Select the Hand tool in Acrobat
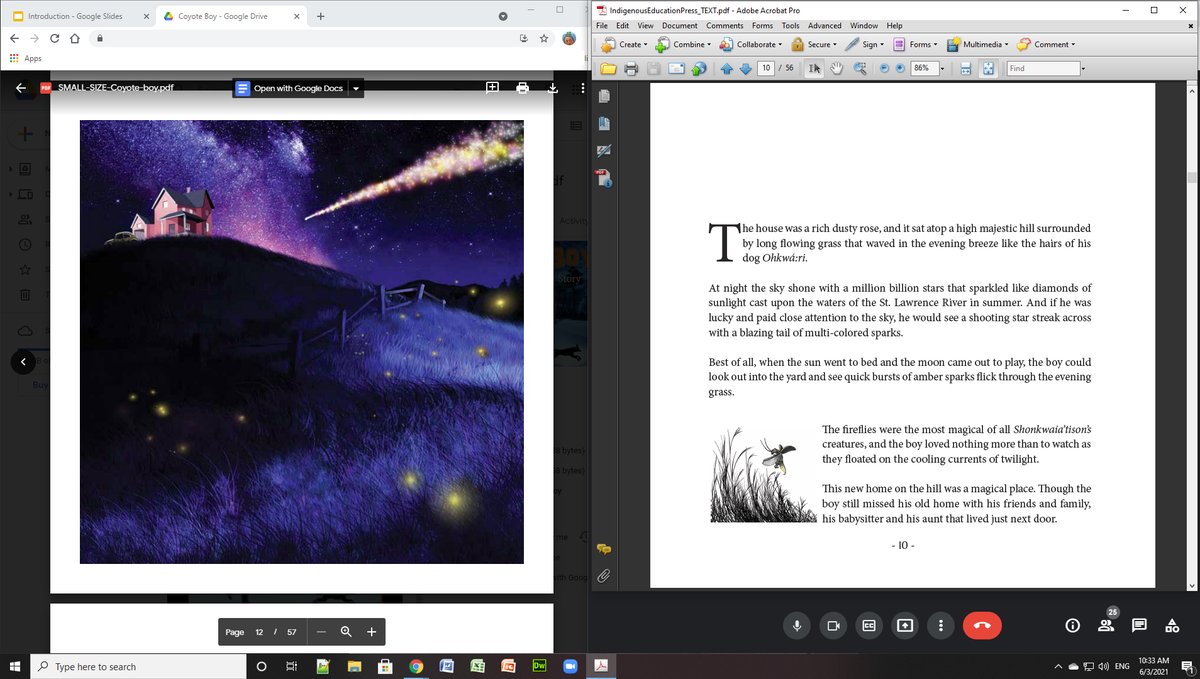The image size is (1200, 679). coord(836,68)
